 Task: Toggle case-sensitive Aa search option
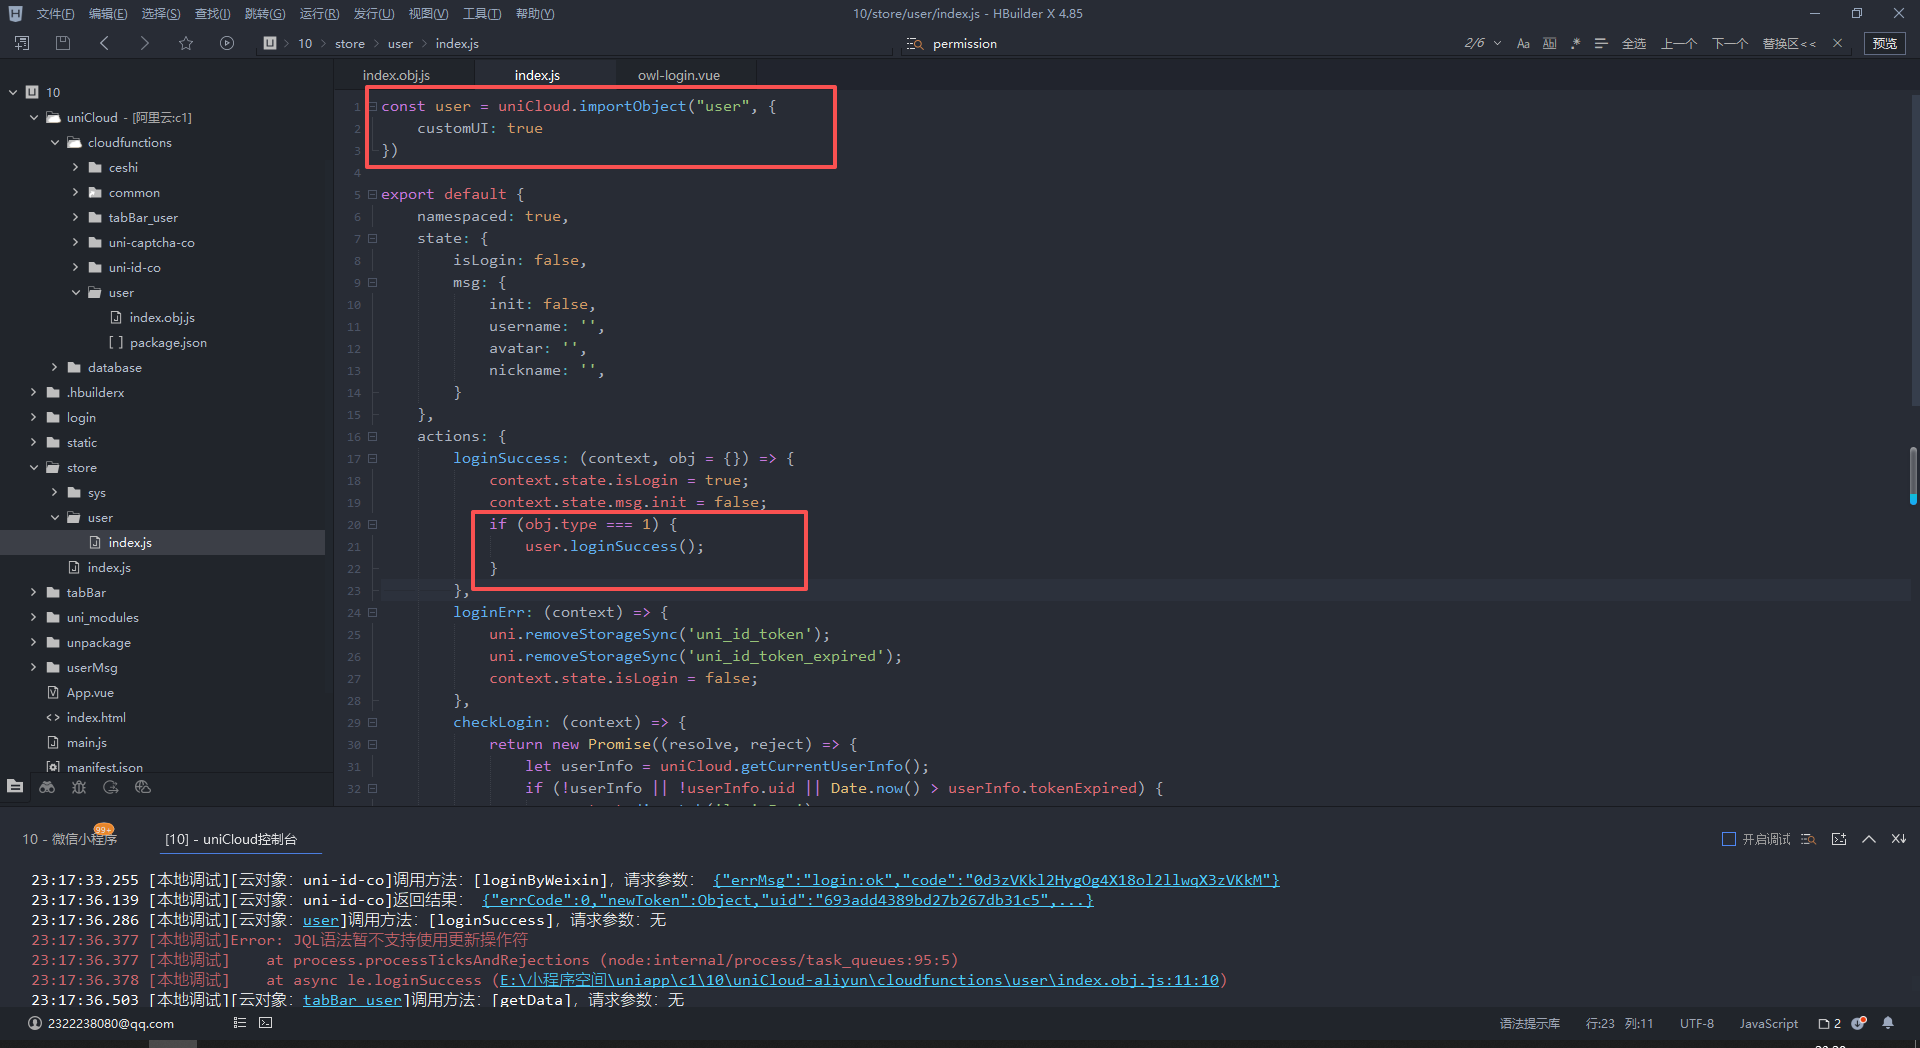pyautogui.click(x=1523, y=43)
